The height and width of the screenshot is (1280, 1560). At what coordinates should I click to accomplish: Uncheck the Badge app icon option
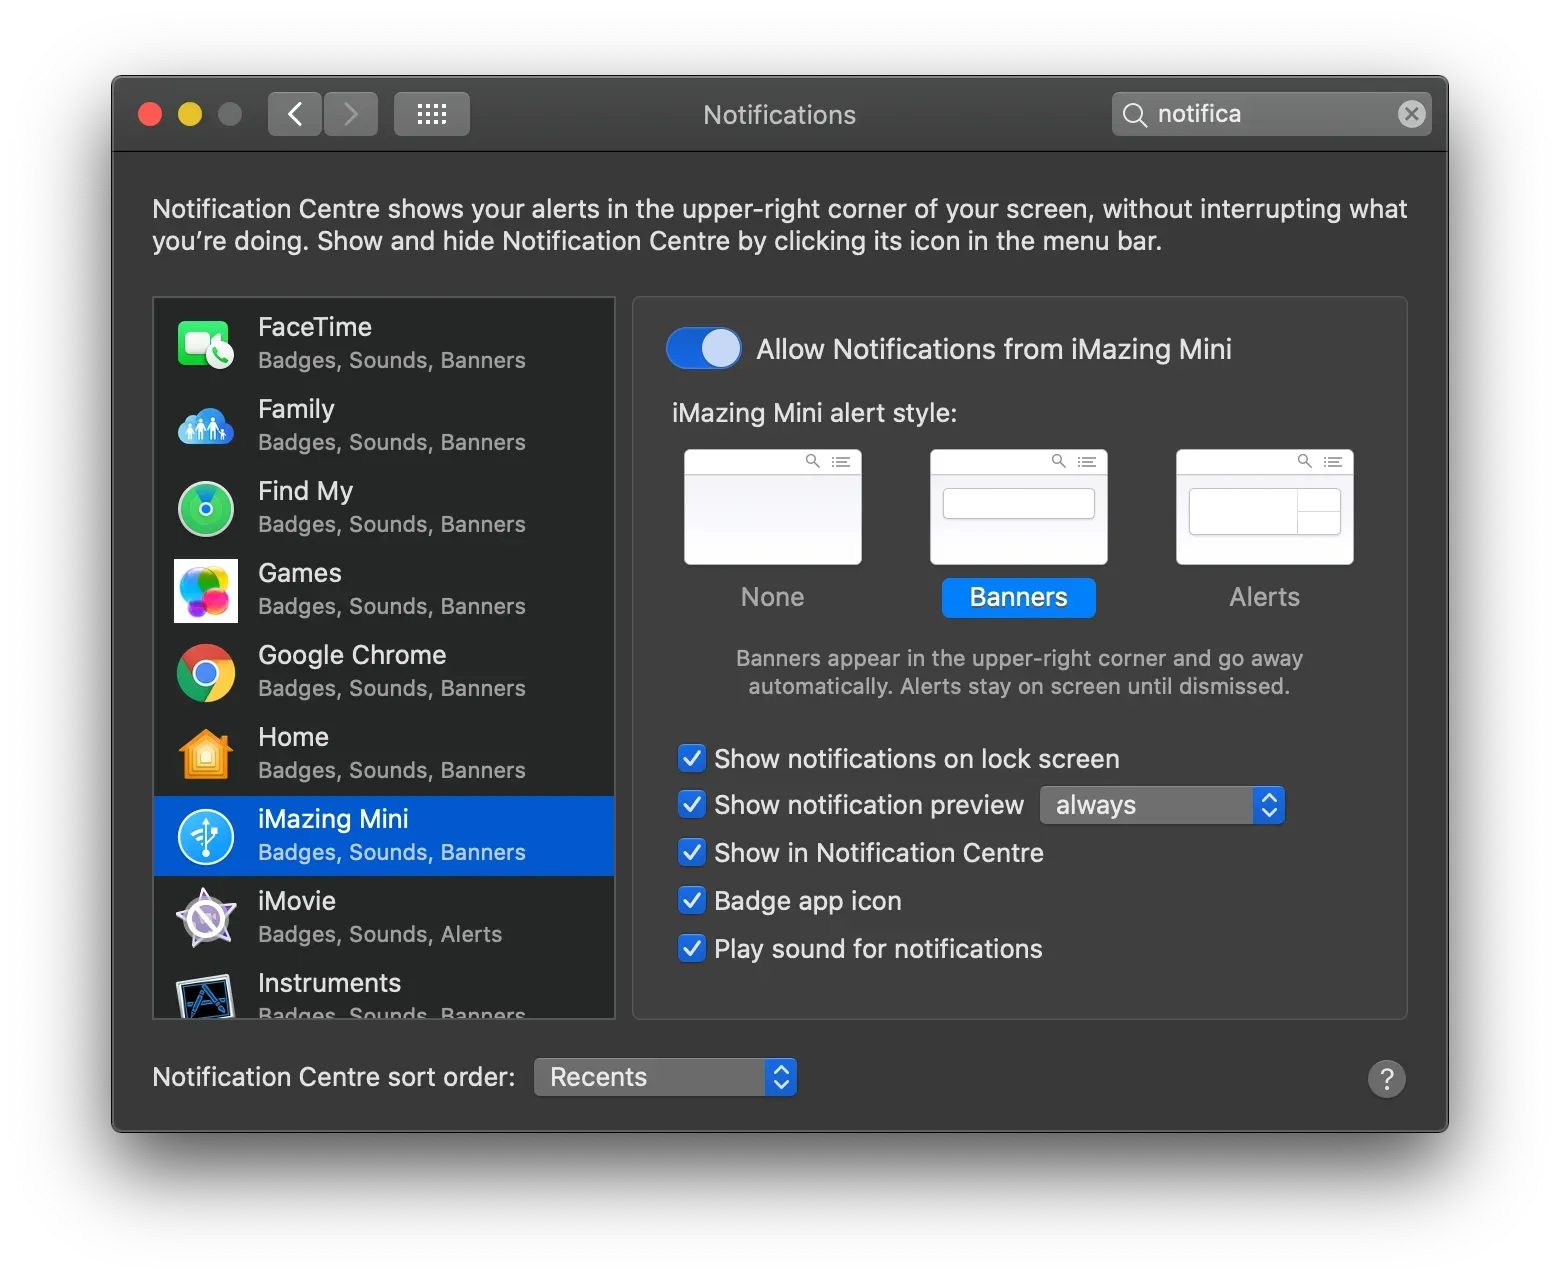click(691, 900)
